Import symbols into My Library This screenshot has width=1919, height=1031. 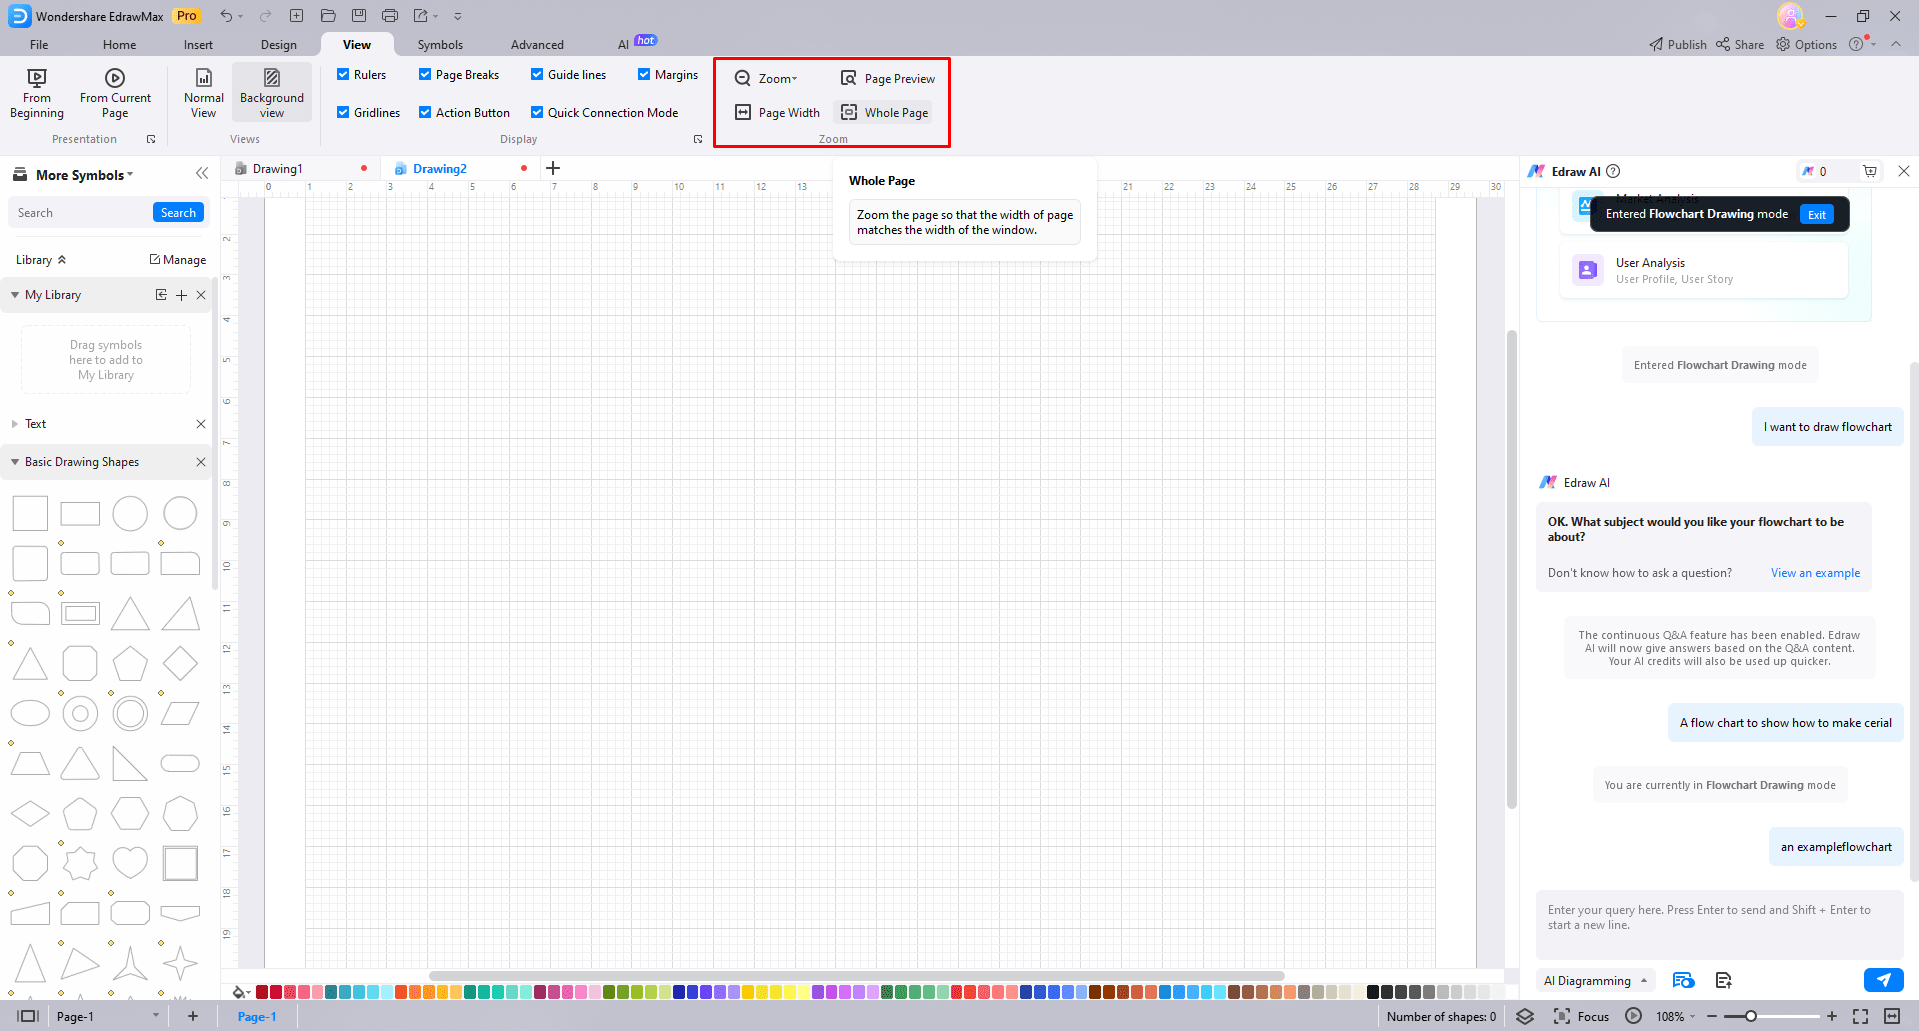tap(161, 295)
